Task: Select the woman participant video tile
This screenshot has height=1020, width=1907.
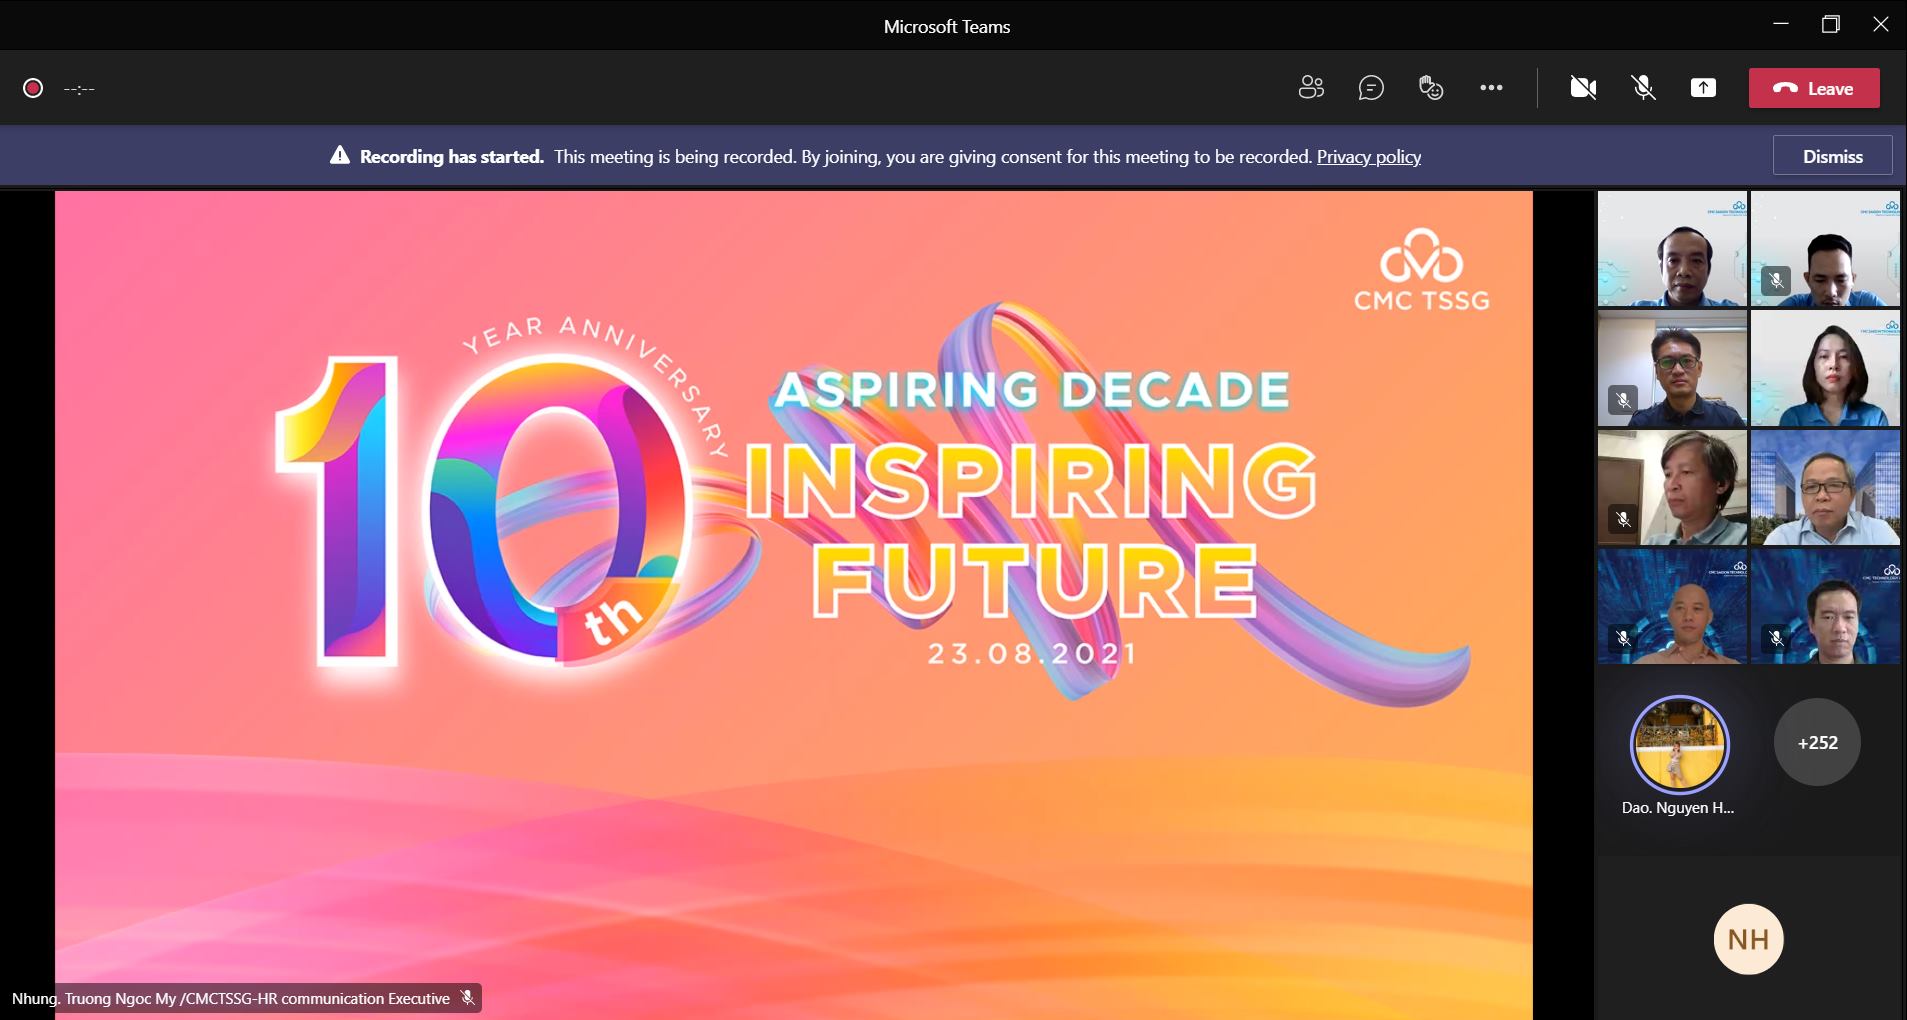Action: click(x=1825, y=368)
